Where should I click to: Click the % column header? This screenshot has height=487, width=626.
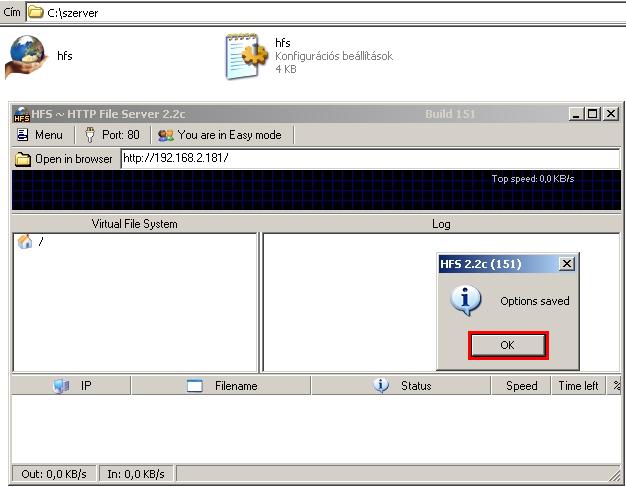(616, 386)
